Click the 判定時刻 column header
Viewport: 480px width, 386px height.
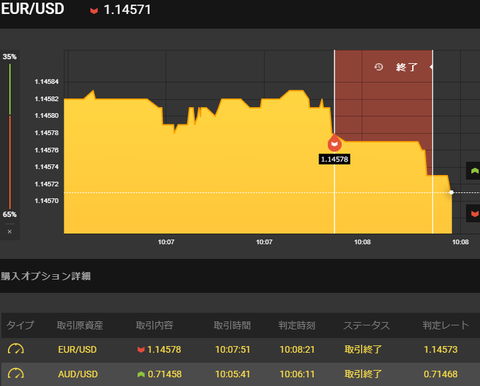297,325
